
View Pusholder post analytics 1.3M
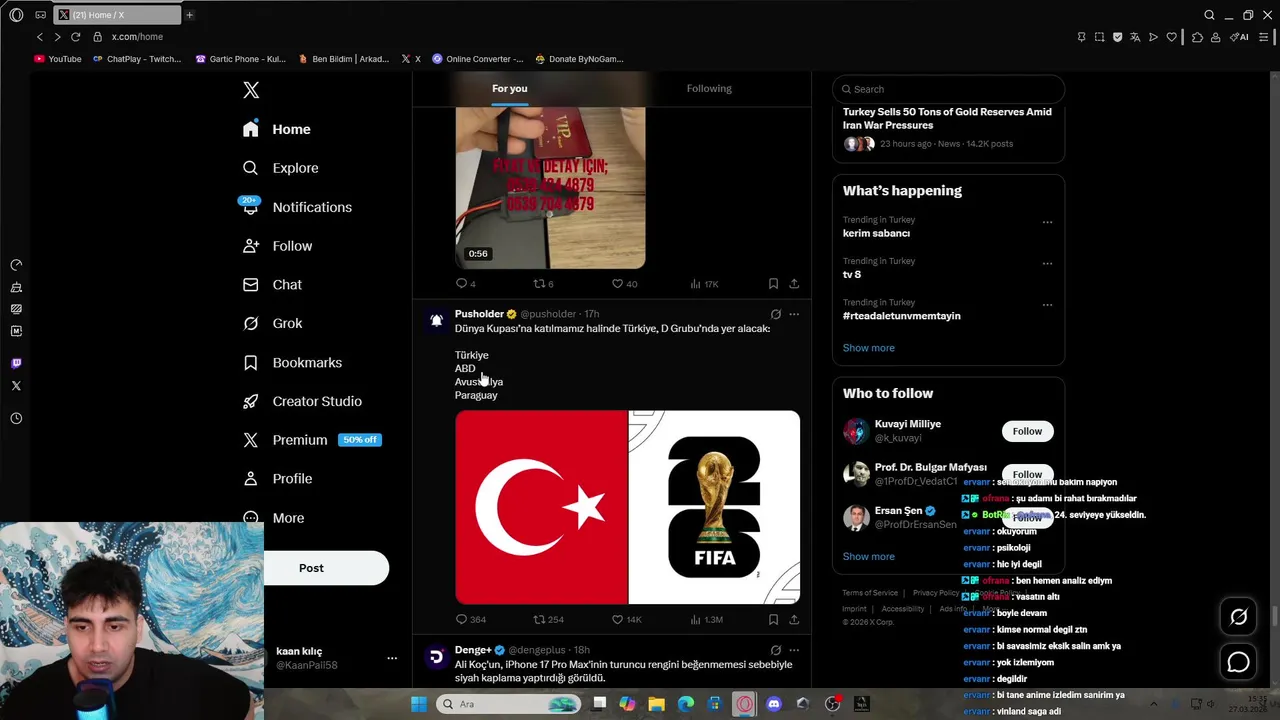(706, 620)
